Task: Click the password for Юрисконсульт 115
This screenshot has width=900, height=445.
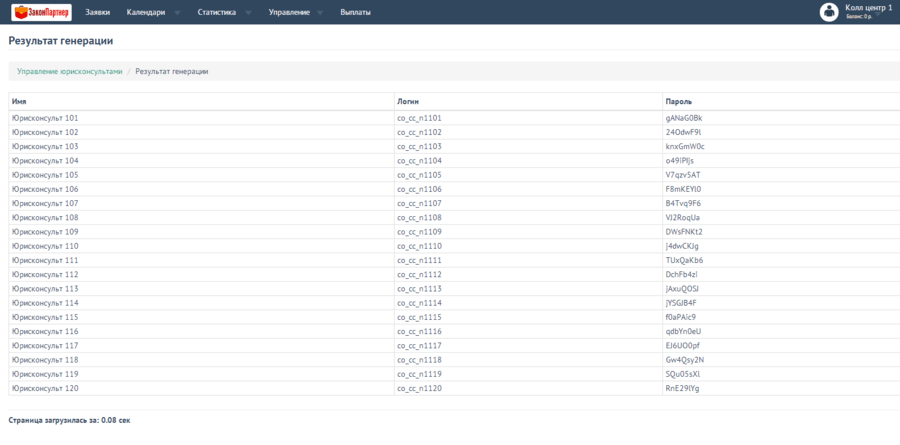Action: (681, 317)
